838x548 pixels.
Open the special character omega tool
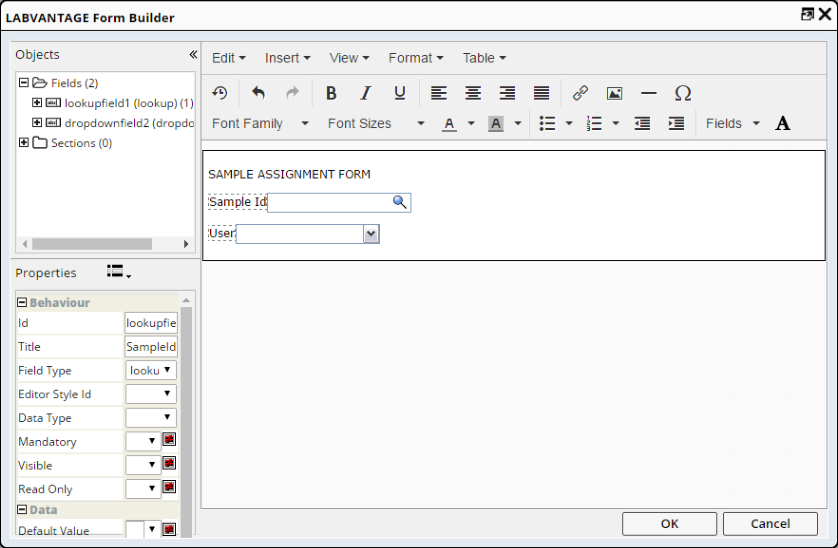683,93
